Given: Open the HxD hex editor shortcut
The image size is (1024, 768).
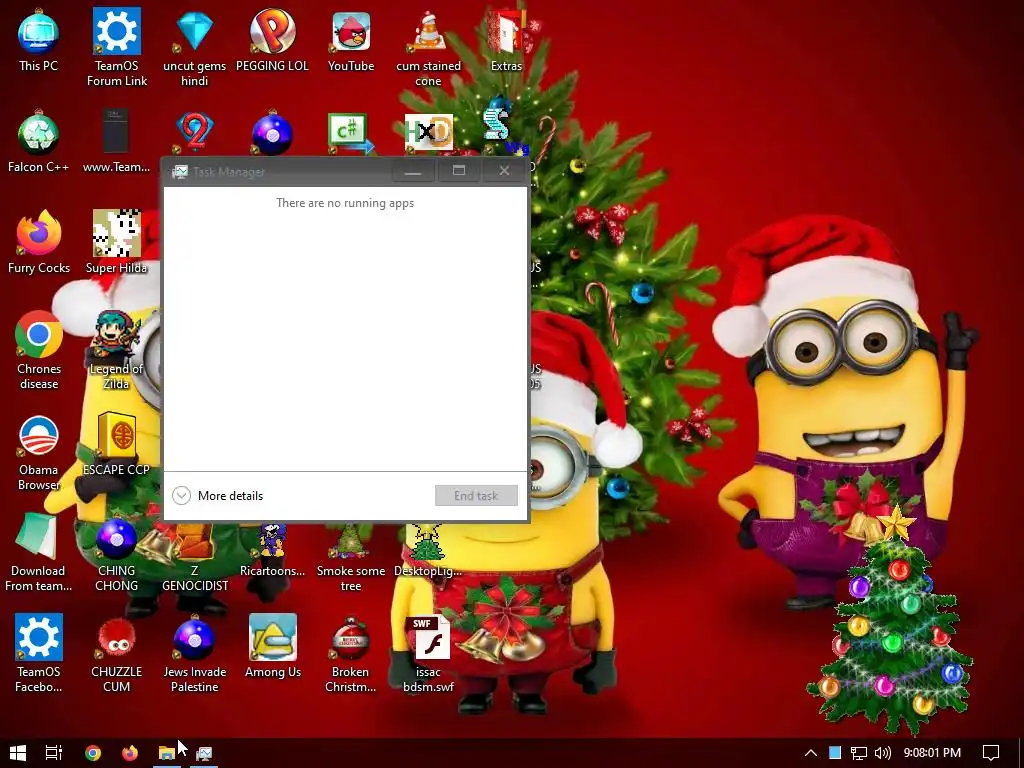Looking at the screenshot, I should [428, 133].
